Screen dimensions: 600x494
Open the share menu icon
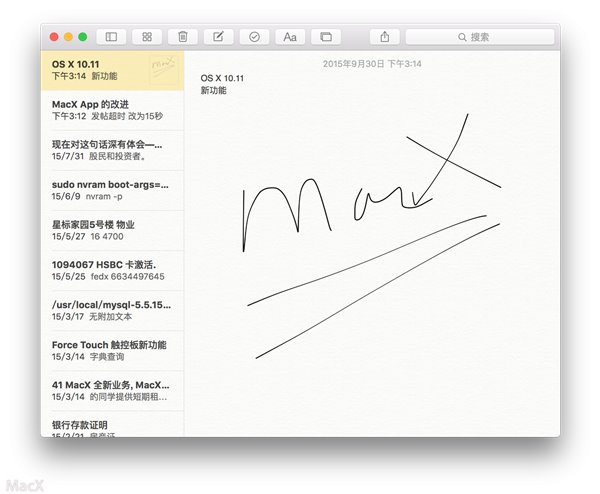tap(385, 37)
